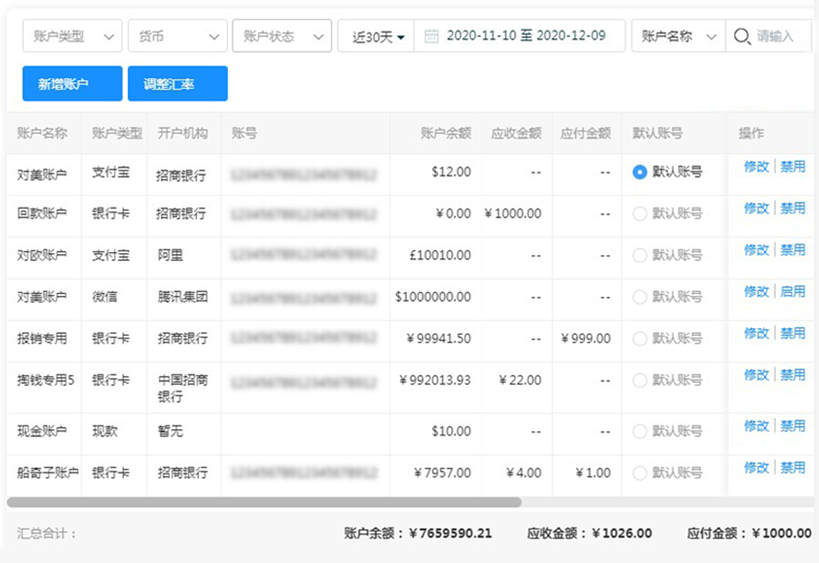Focus the 请输入 search input

775,36
